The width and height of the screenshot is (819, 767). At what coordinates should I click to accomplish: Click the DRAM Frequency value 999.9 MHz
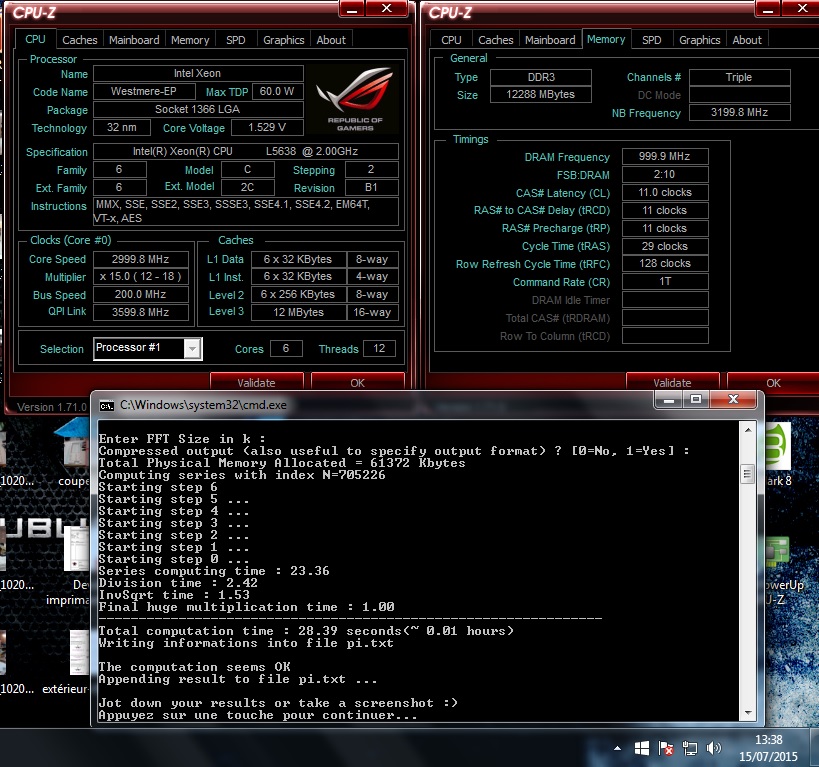coord(665,156)
